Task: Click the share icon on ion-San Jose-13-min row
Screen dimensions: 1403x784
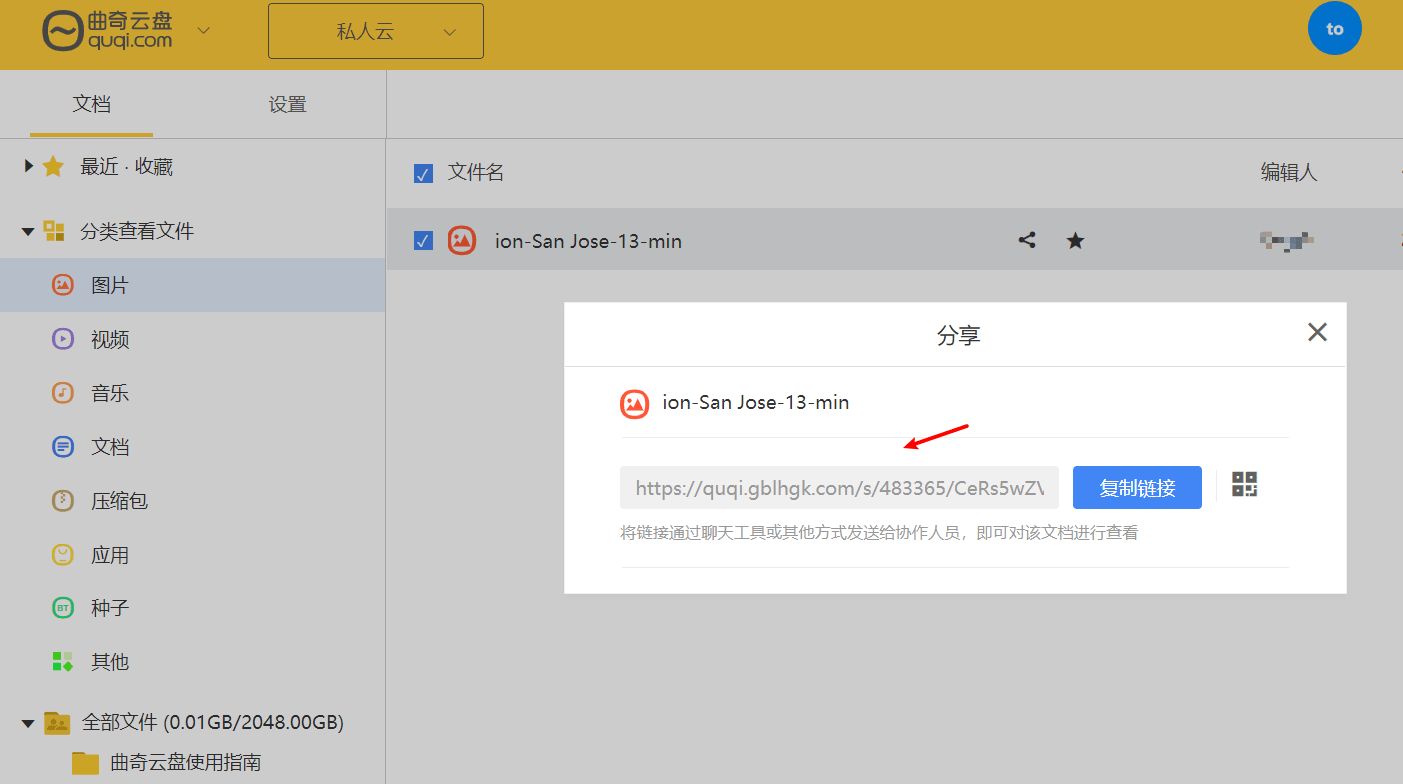Action: tap(1027, 240)
